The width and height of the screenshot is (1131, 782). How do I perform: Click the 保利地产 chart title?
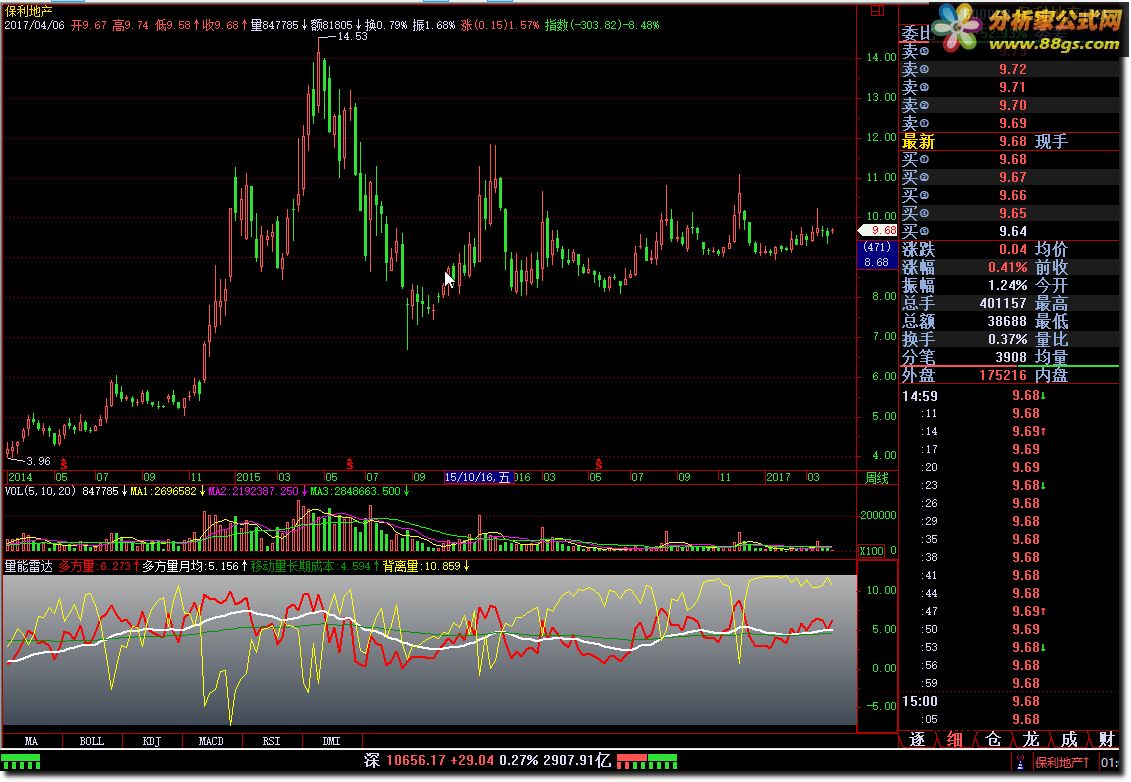tap(28, 11)
